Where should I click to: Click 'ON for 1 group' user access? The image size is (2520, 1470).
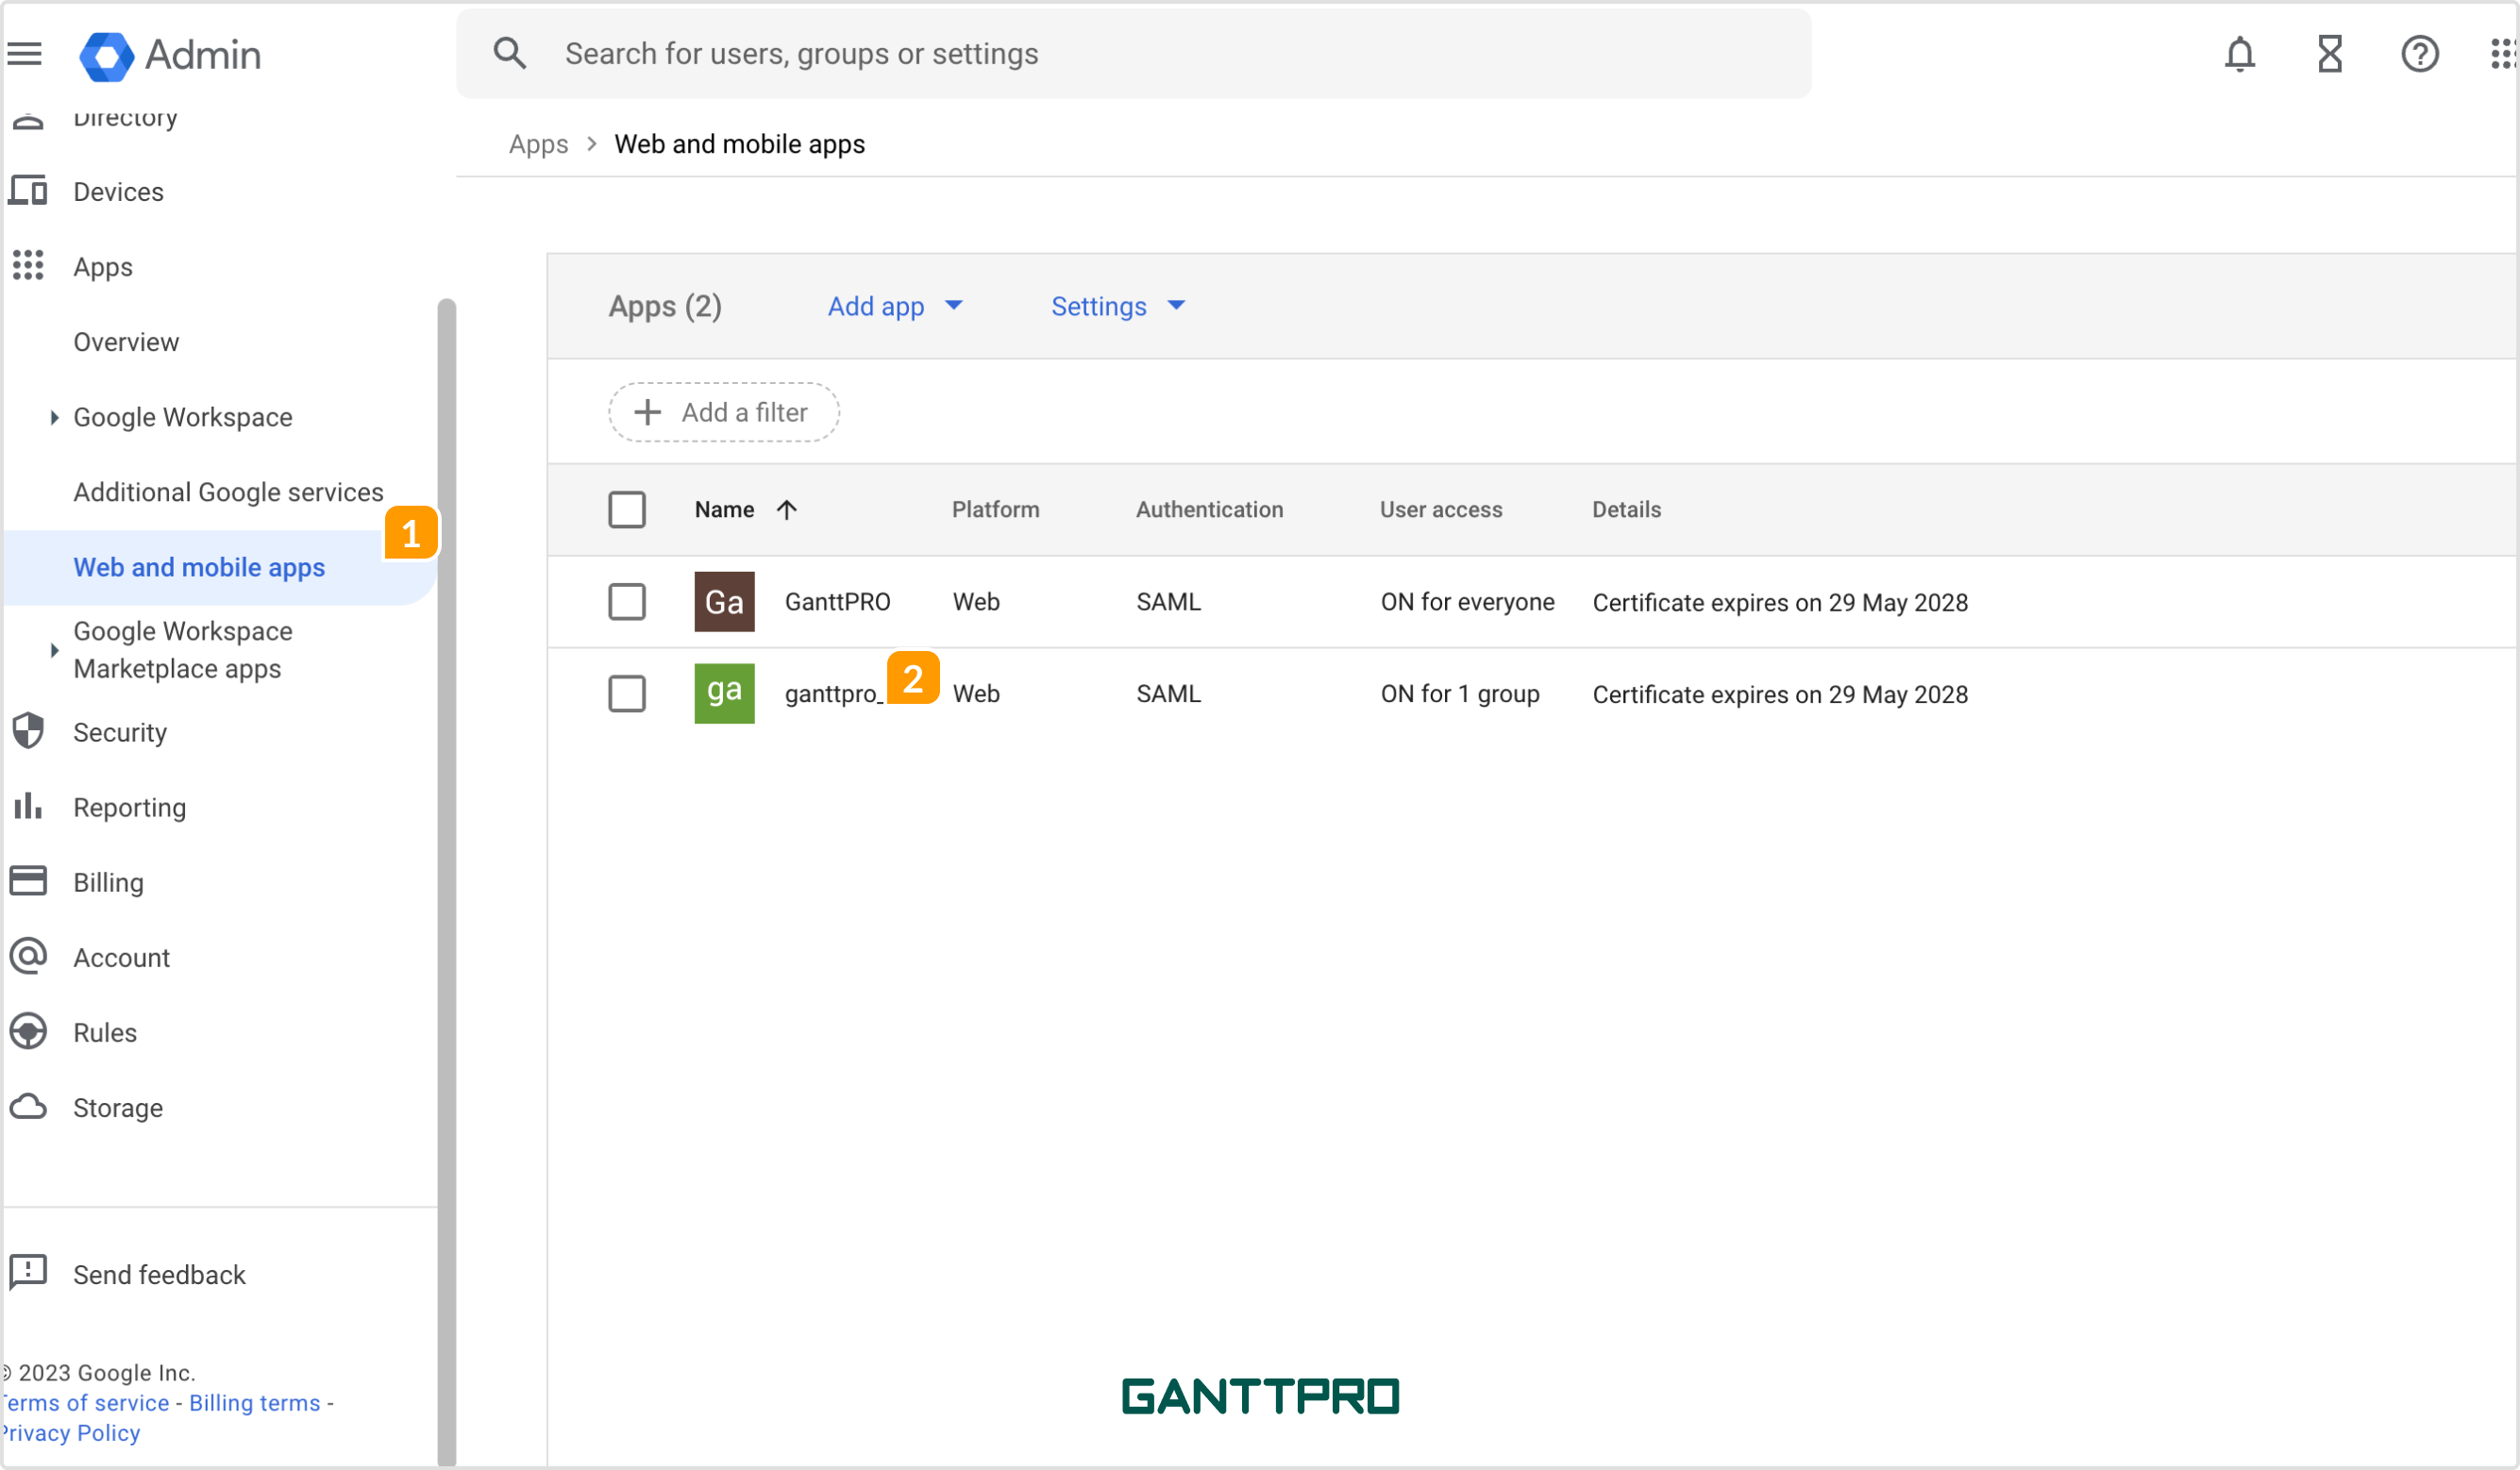[1460, 694]
